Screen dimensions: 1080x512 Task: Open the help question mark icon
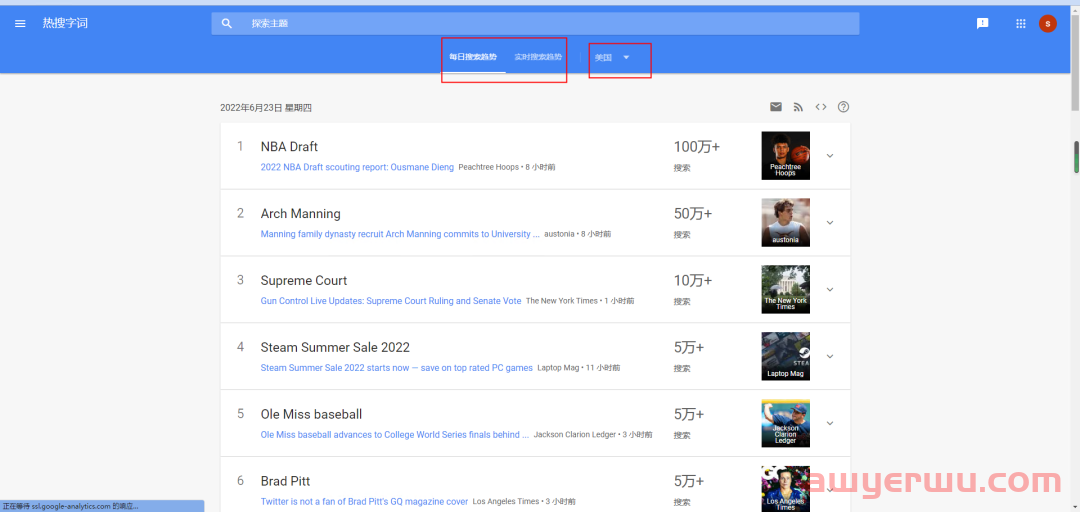click(x=843, y=107)
